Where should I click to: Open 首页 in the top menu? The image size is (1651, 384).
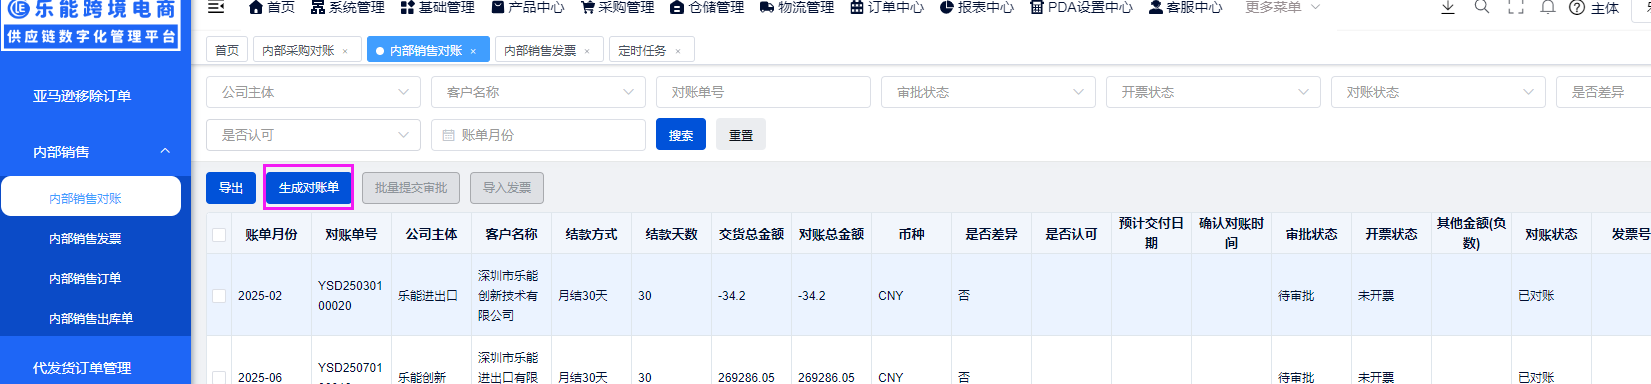tap(272, 7)
